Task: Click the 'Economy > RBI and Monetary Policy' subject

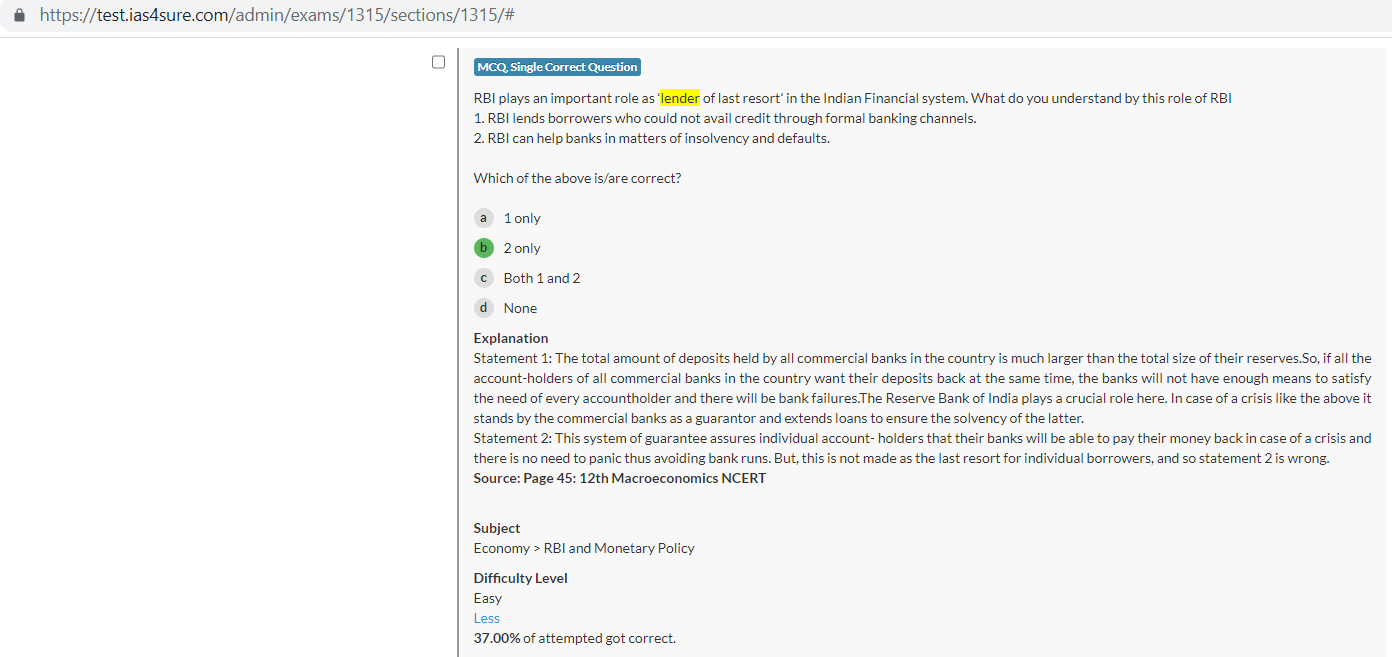Action: [x=584, y=548]
